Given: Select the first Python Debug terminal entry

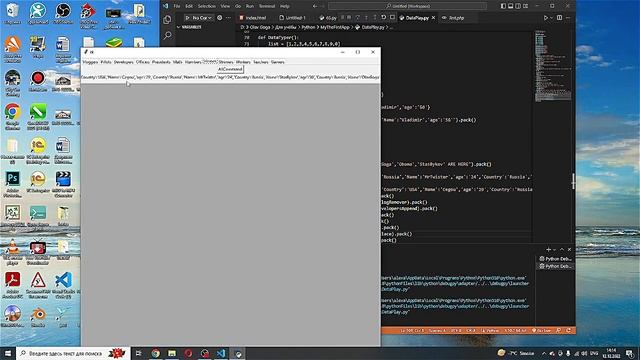Looking at the screenshot, I should click(555, 259).
